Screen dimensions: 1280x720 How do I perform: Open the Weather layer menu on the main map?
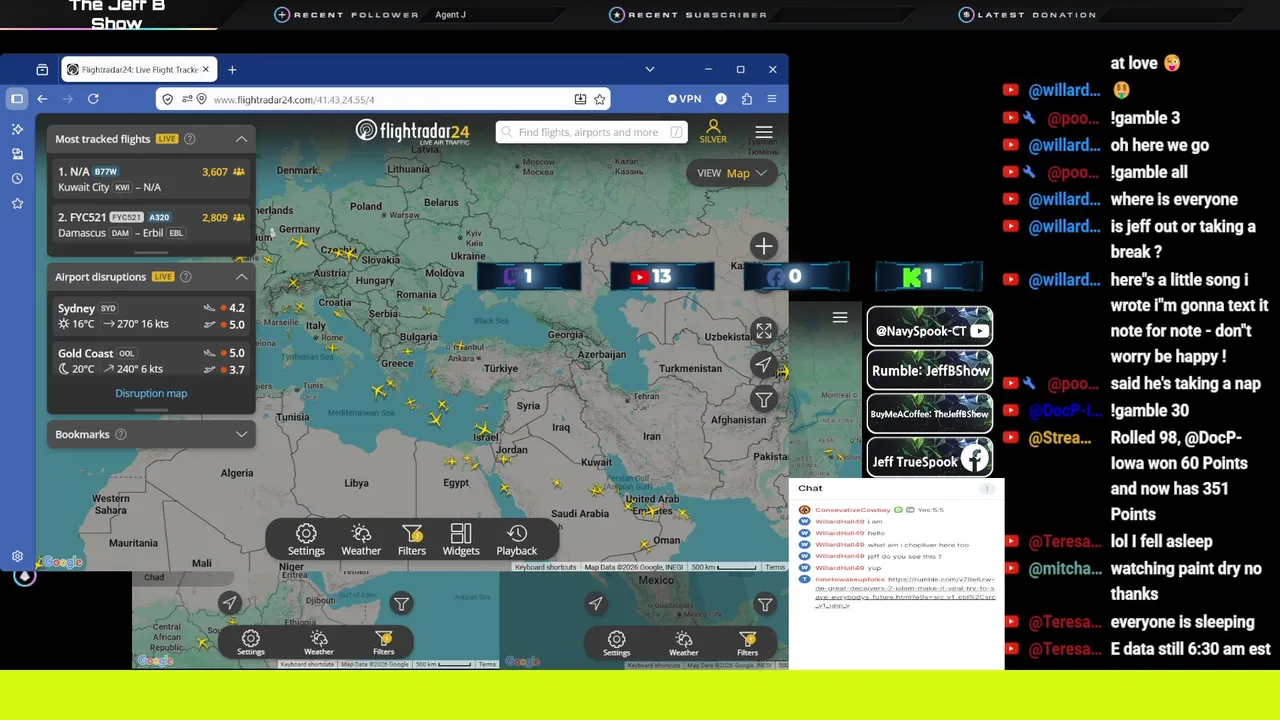point(361,540)
